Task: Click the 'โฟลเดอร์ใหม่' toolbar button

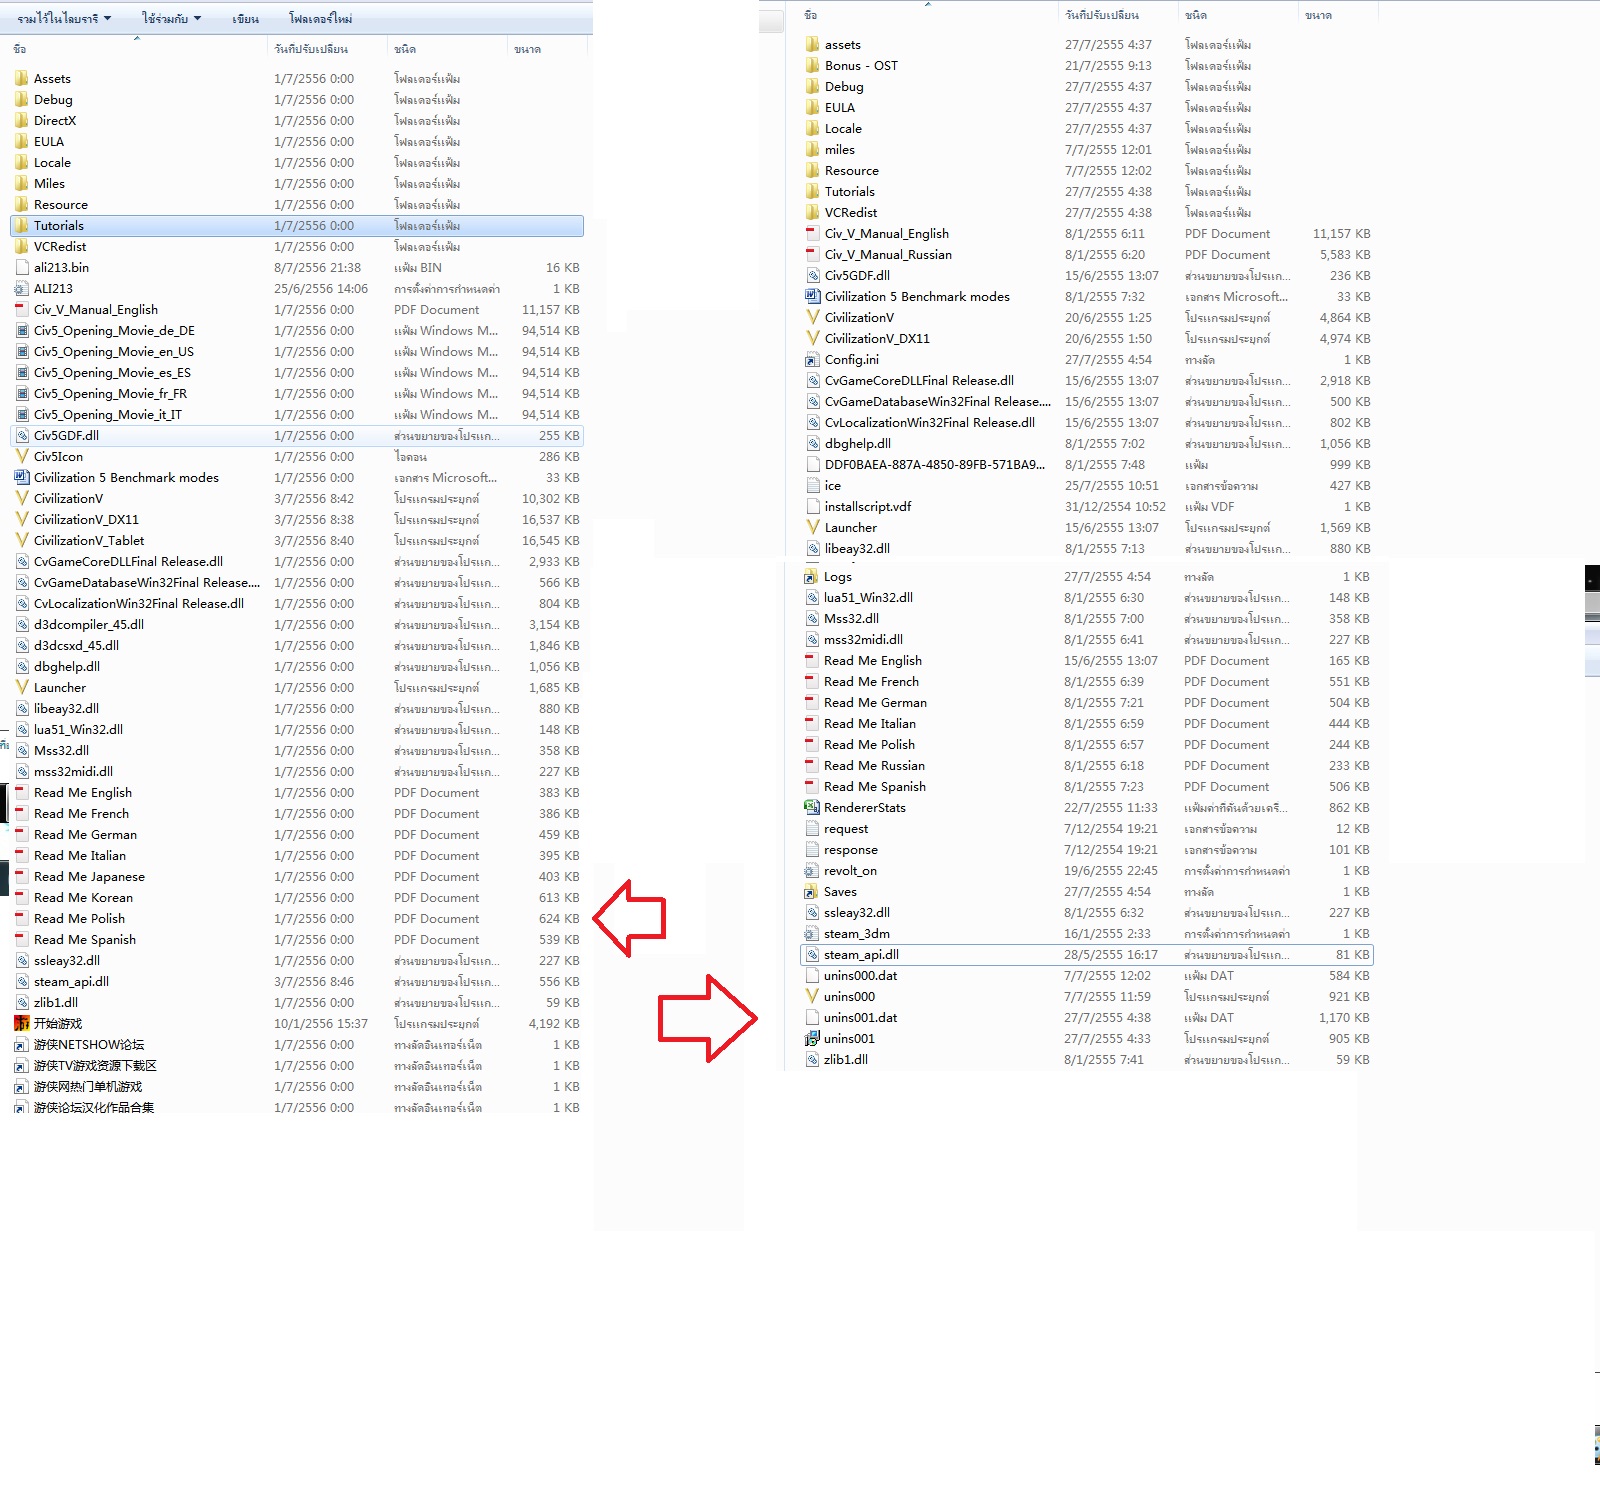Action: click(x=320, y=18)
